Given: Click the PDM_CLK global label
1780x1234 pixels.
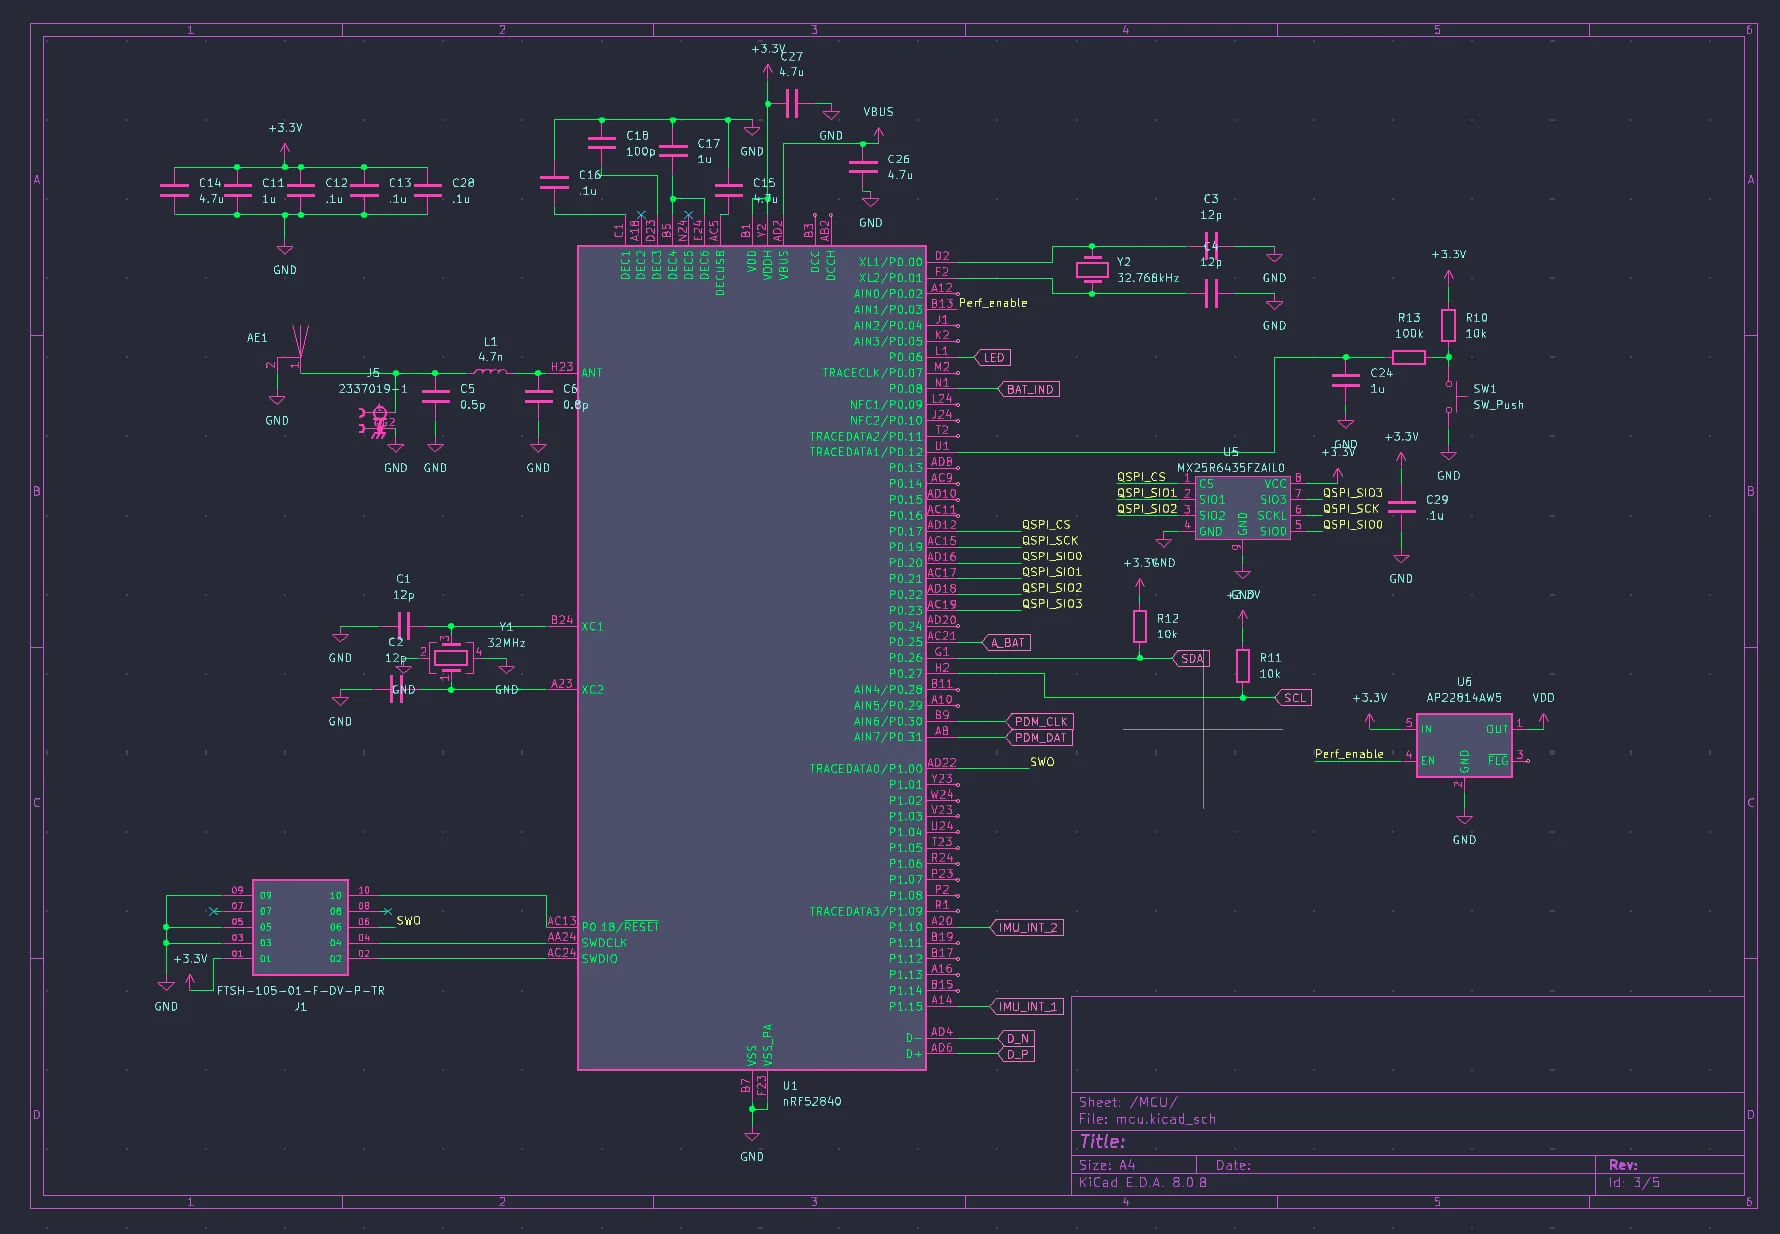Looking at the screenshot, I should [1040, 721].
